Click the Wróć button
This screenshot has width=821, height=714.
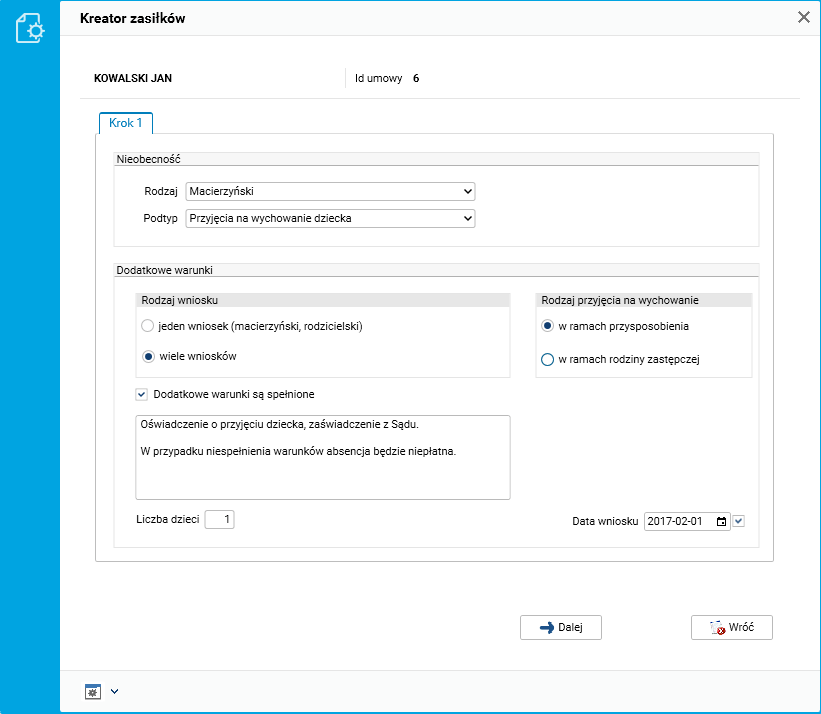click(731, 627)
